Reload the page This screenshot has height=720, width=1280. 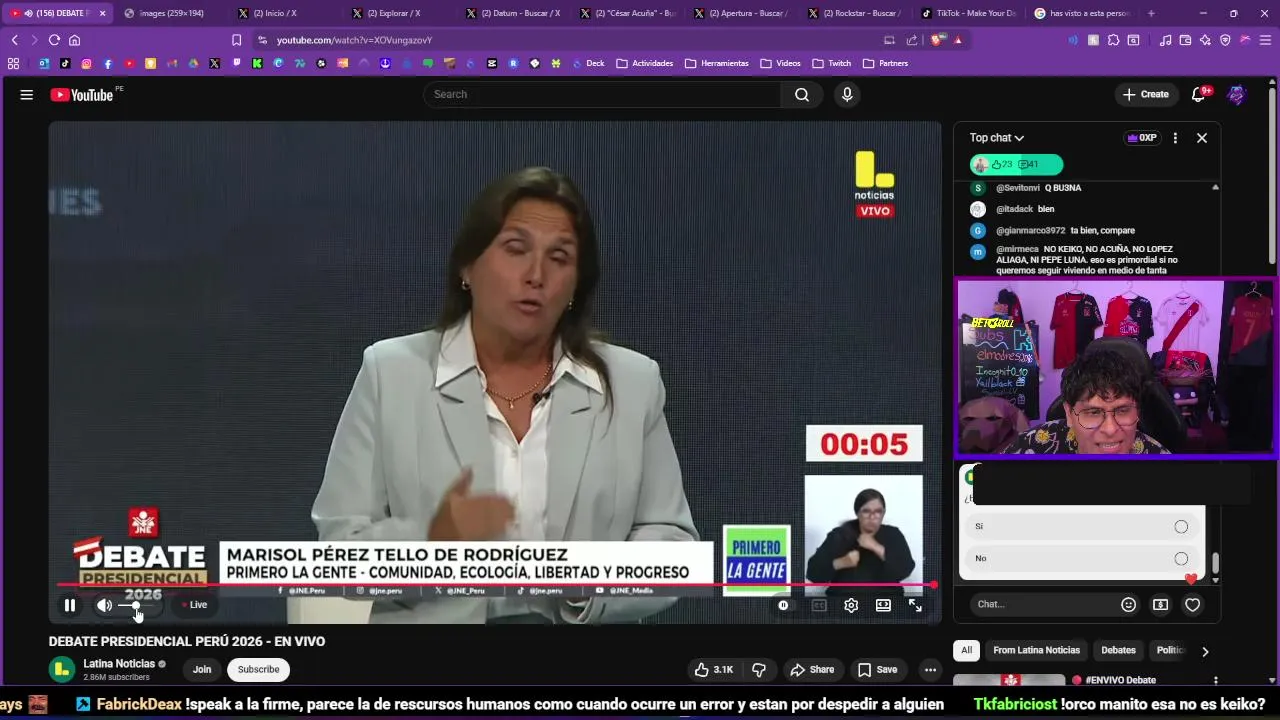tap(54, 40)
